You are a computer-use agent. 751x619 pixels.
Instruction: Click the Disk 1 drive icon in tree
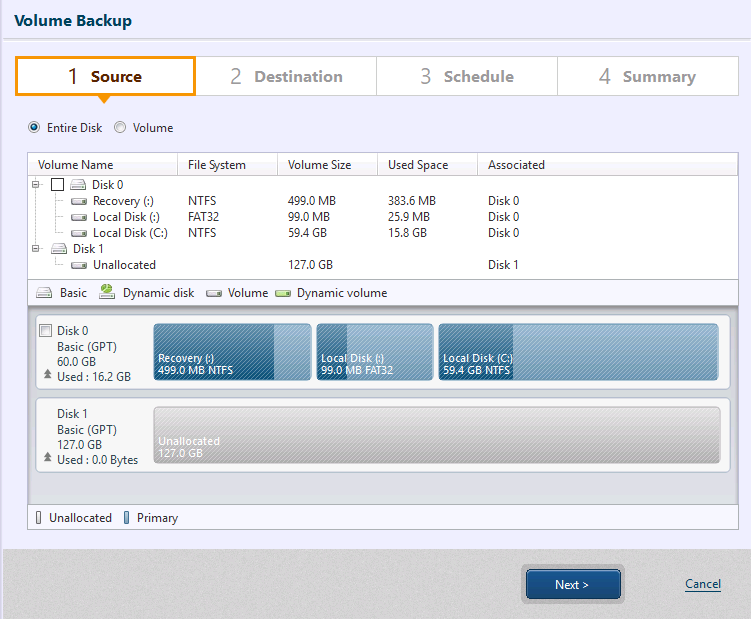click(x=59, y=249)
